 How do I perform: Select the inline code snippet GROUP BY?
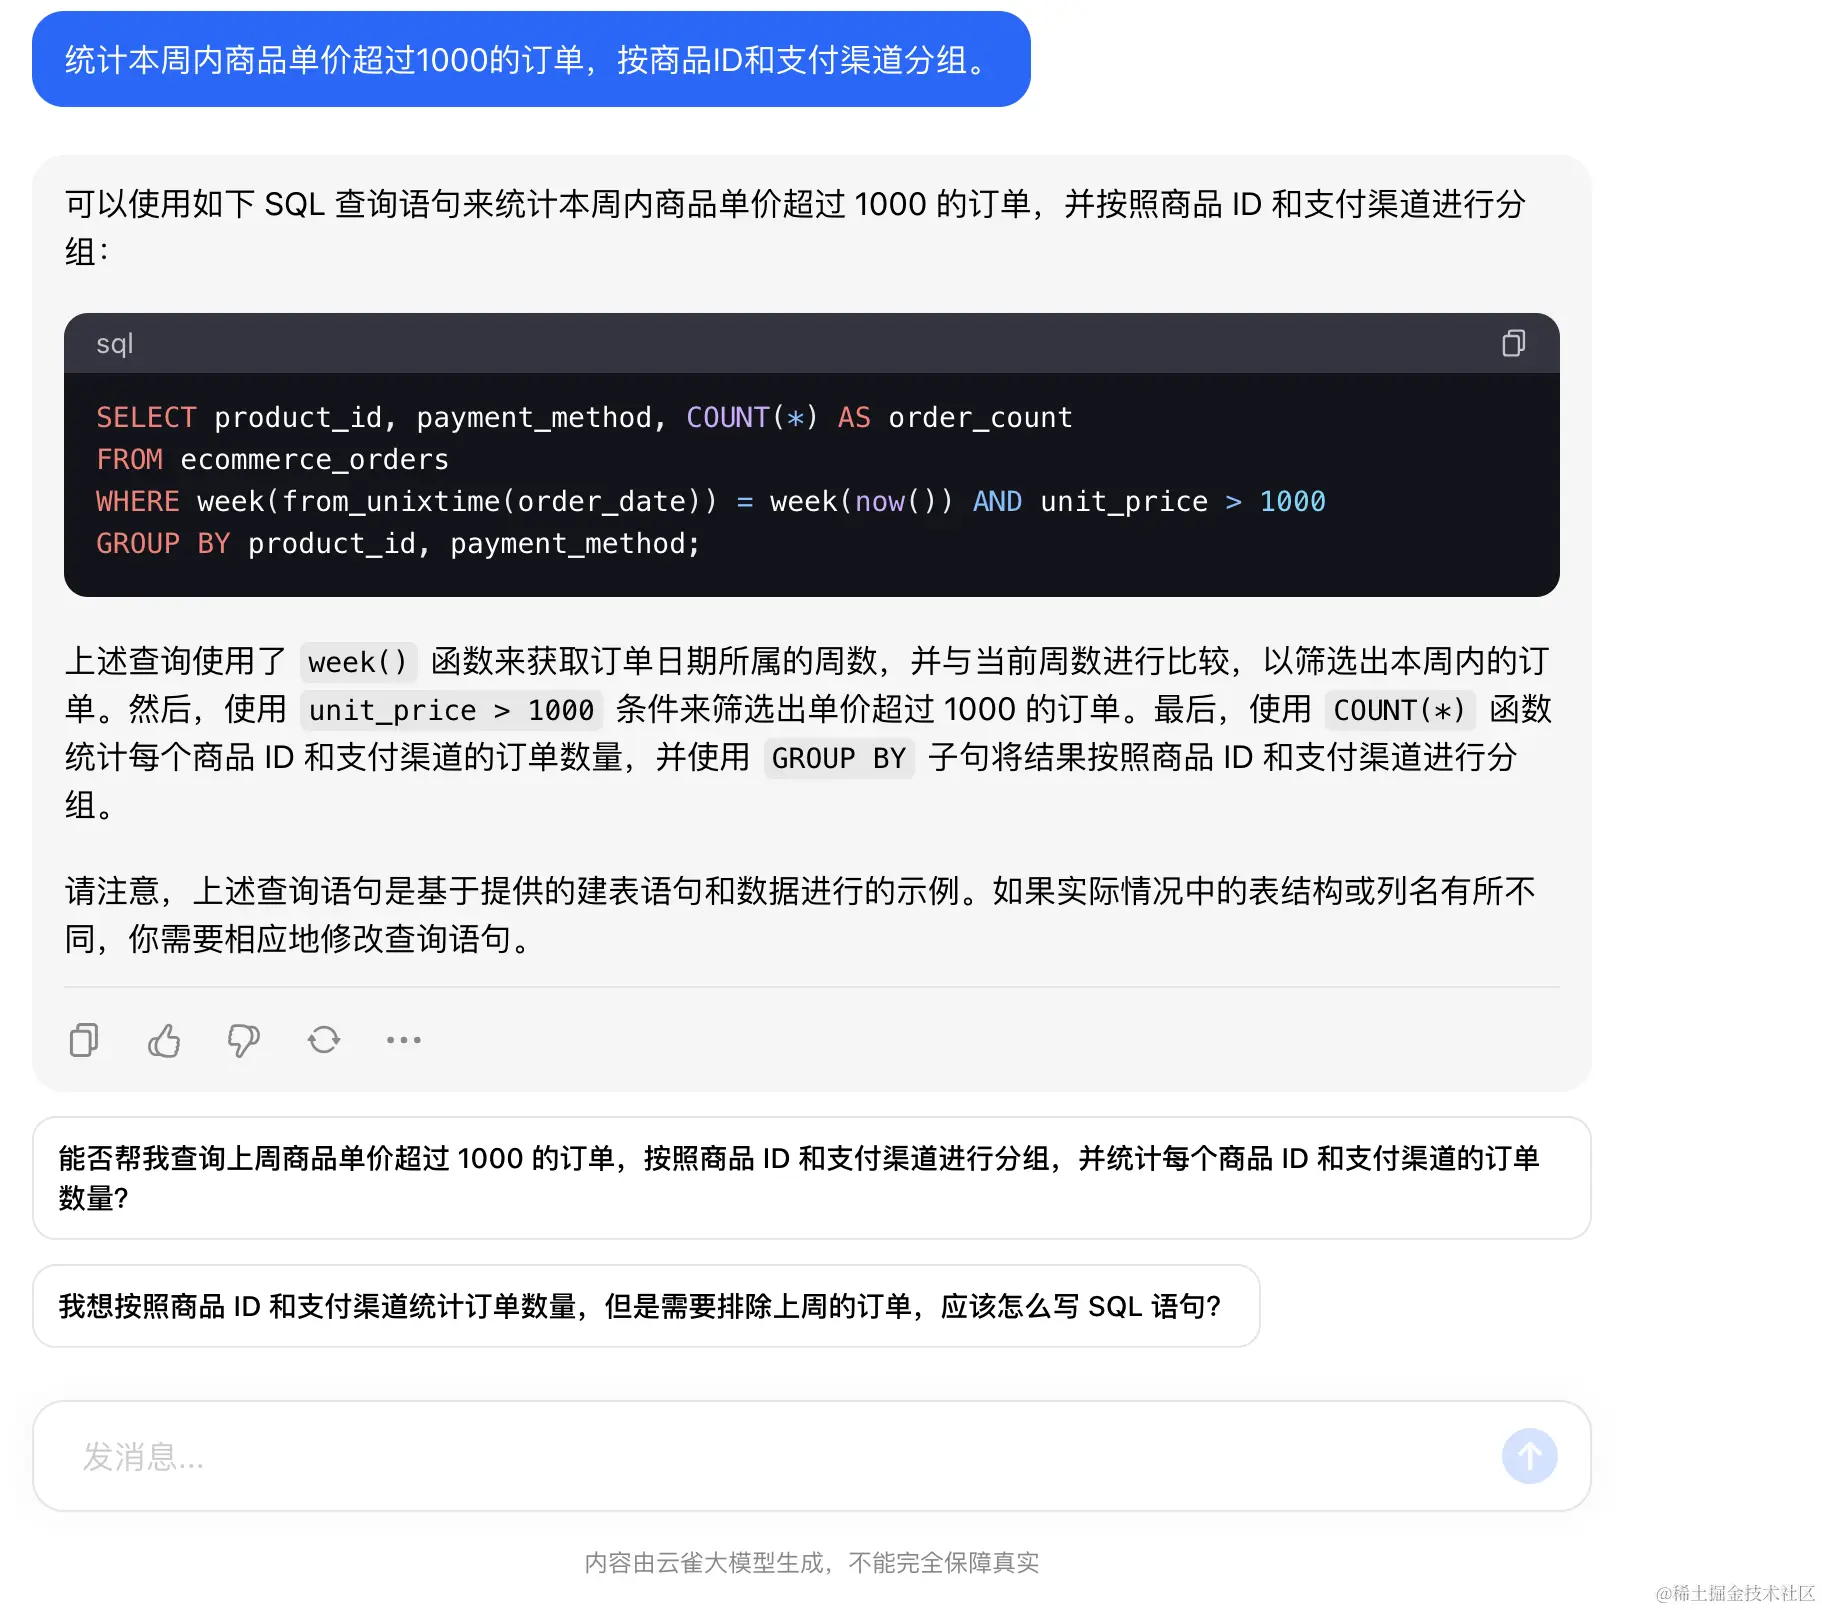839,758
